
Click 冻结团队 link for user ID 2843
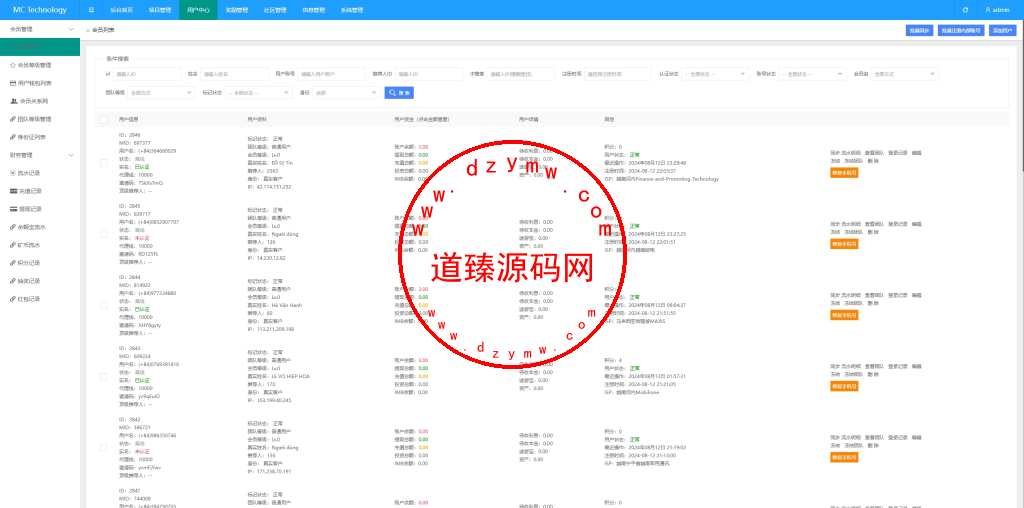[853, 375]
